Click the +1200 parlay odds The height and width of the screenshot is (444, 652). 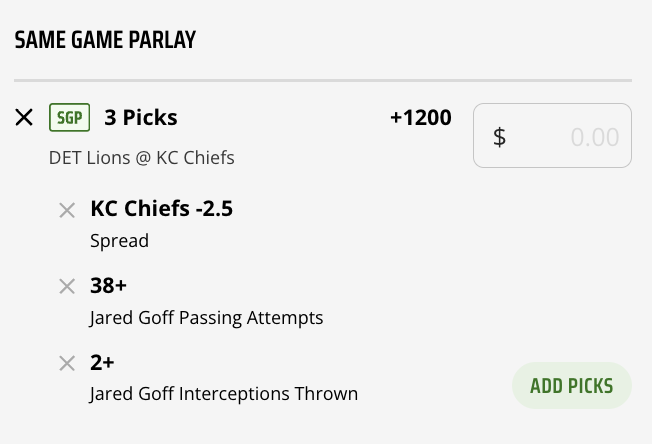420,118
